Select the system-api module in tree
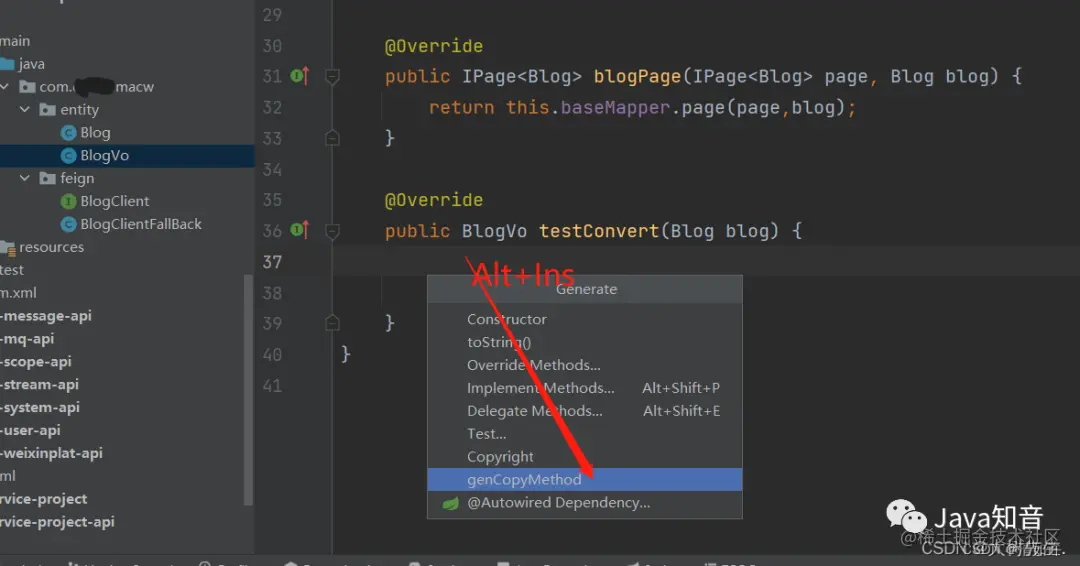The height and width of the screenshot is (566, 1080). point(40,407)
